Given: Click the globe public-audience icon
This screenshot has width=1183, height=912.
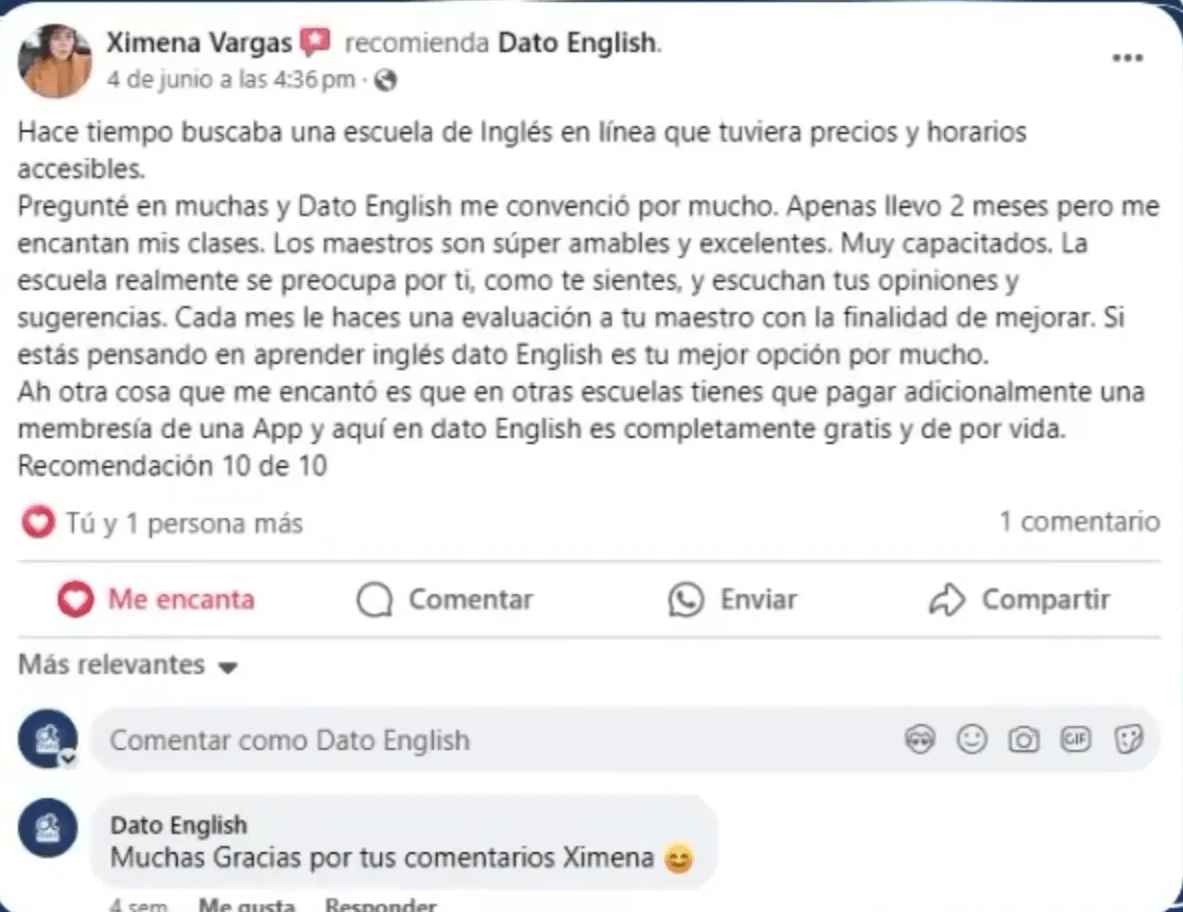Looking at the screenshot, I should tap(385, 80).
